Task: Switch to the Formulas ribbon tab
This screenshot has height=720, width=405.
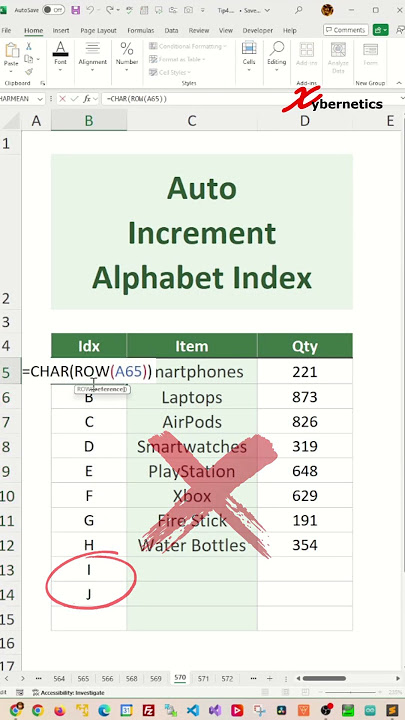Action: 141,31
